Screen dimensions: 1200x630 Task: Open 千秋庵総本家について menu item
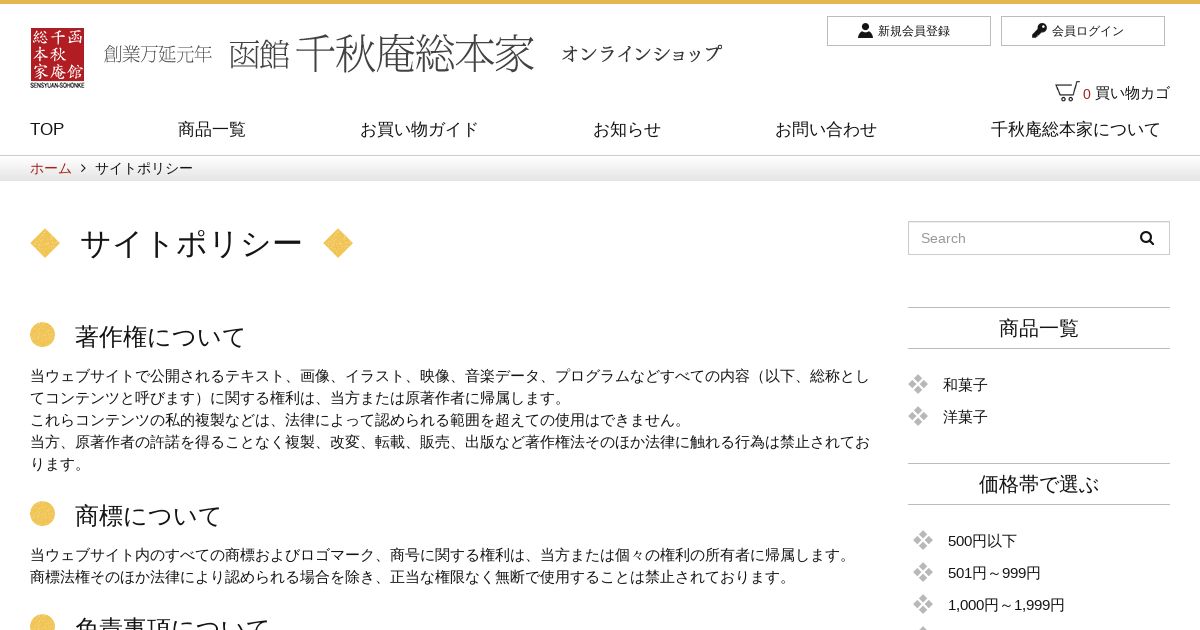1076,129
